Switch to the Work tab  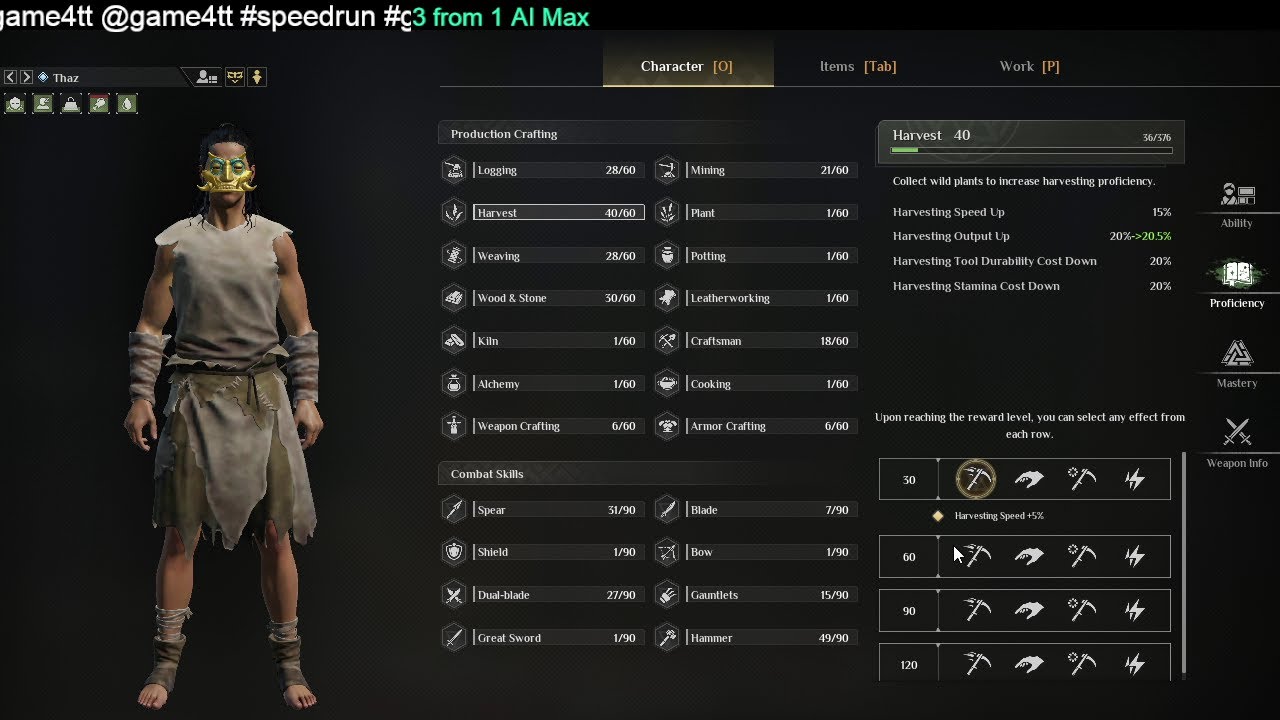1029,66
